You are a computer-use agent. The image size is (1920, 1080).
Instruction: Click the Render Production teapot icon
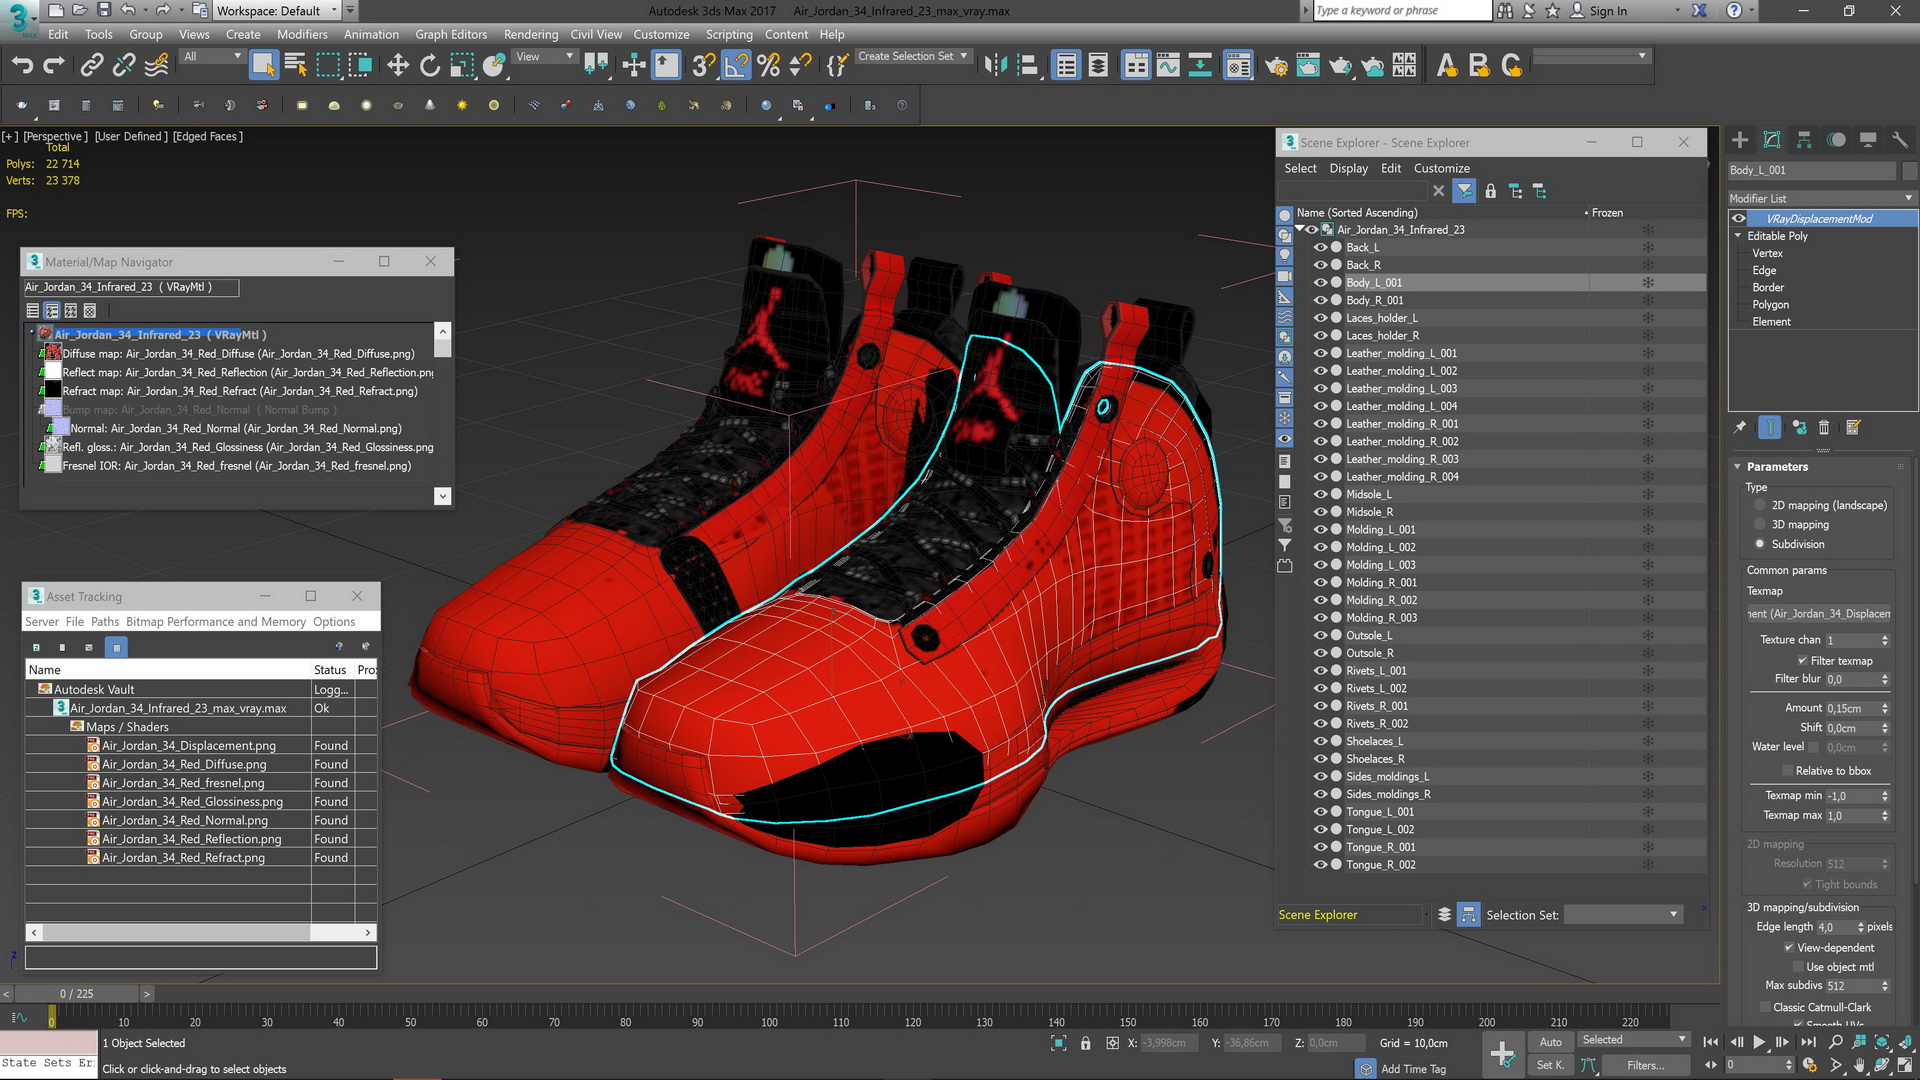[1340, 66]
